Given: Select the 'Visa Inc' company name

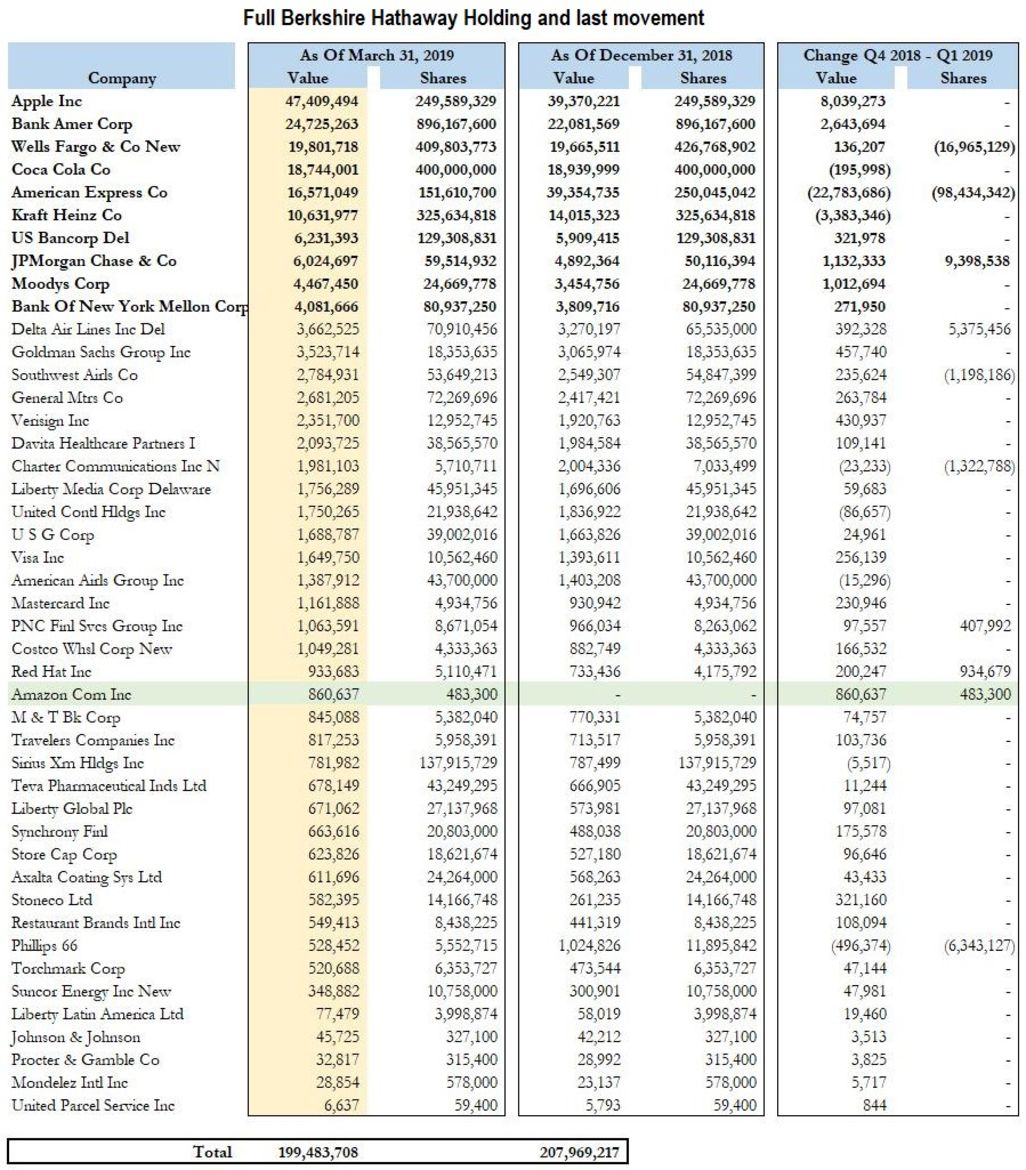Looking at the screenshot, I should coord(37,557).
